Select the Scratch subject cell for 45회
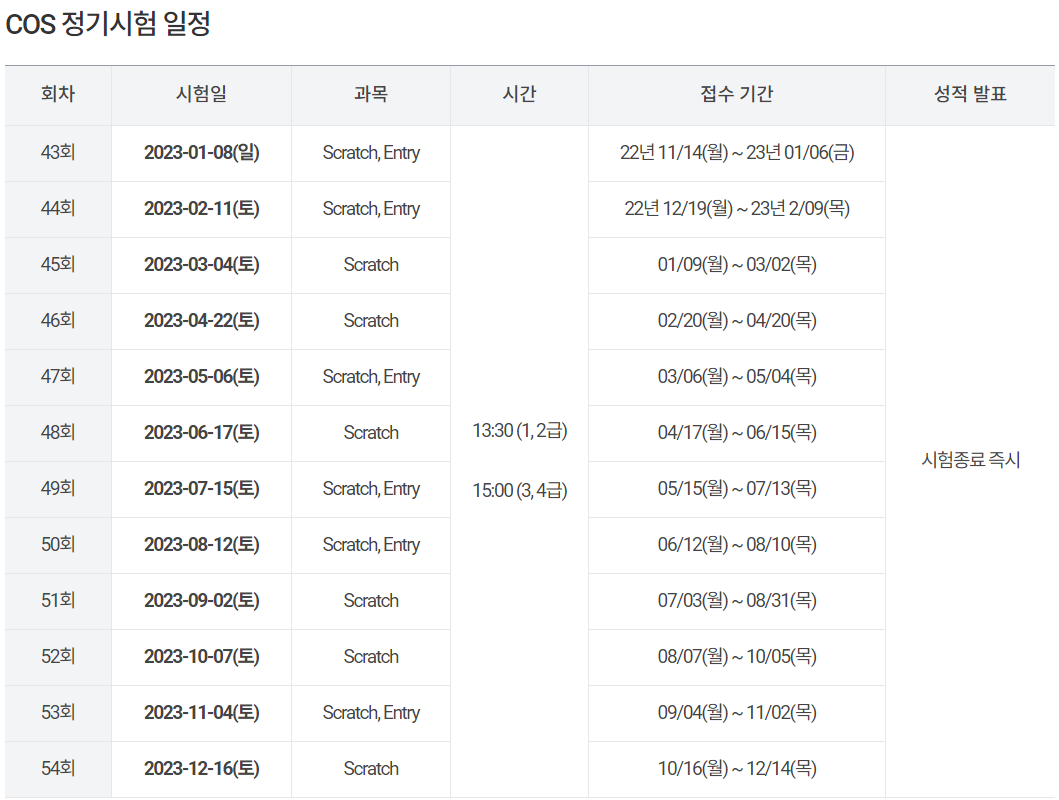The width and height of the screenshot is (1059, 800). pos(371,265)
